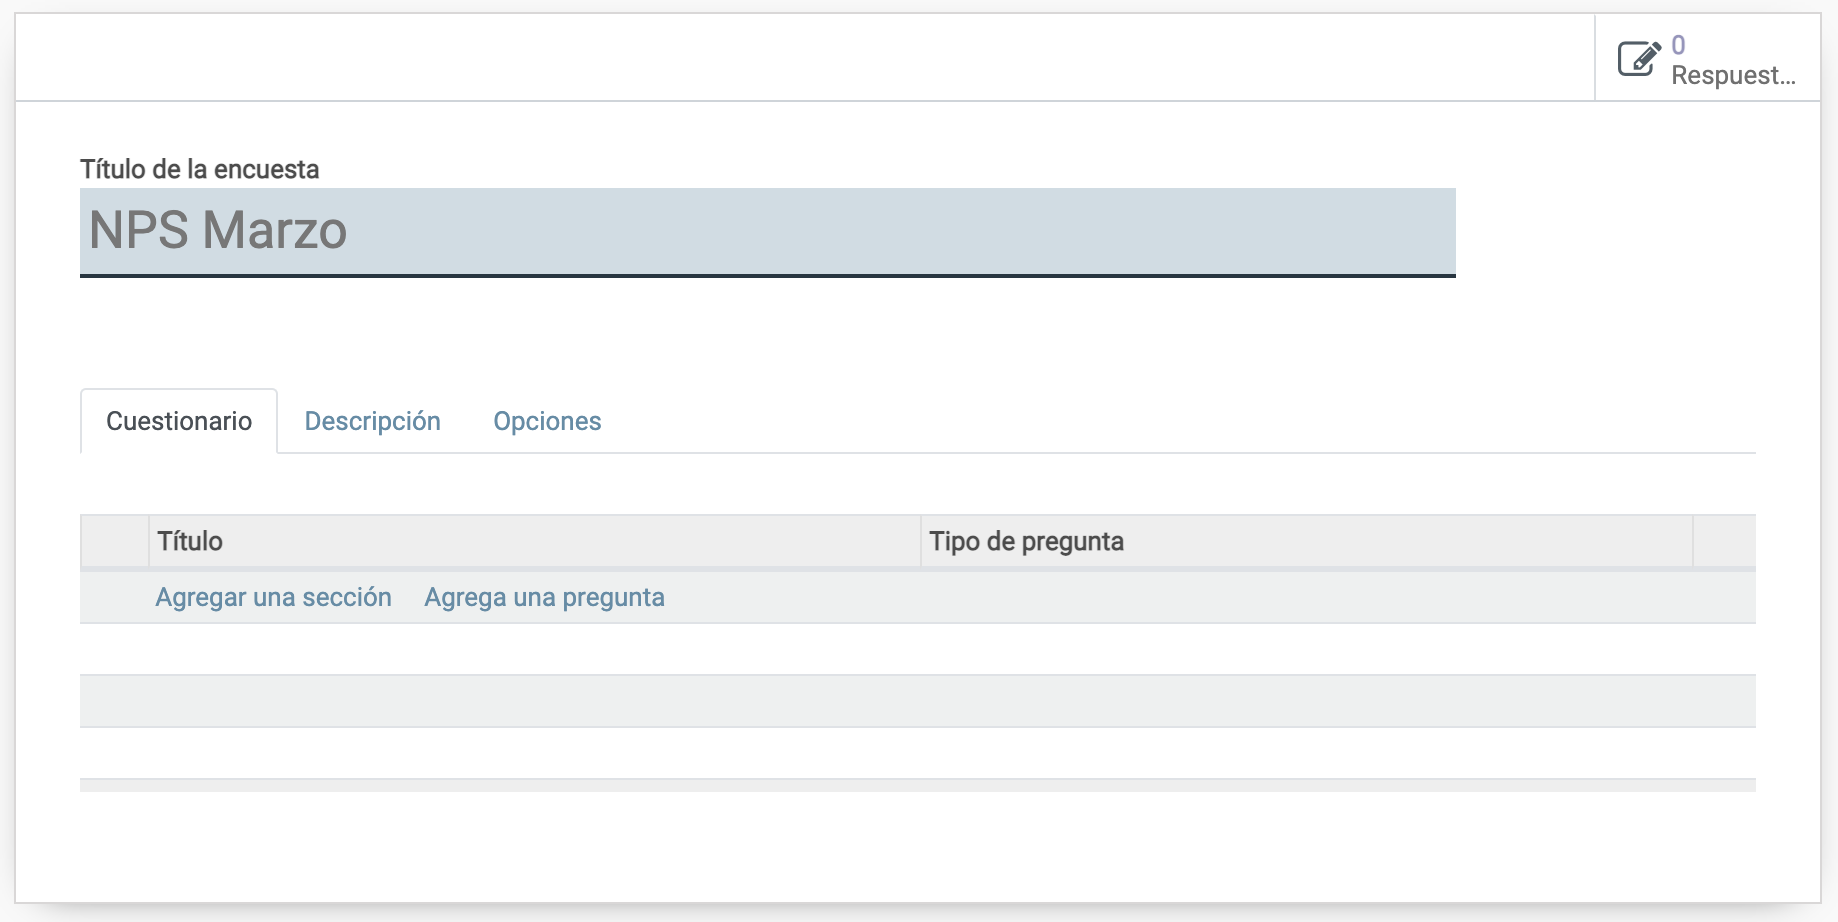The image size is (1838, 922).
Task: Click the blank header cell after Tipo de pregunta
Action: pyautogui.click(x=1724, y=541)
